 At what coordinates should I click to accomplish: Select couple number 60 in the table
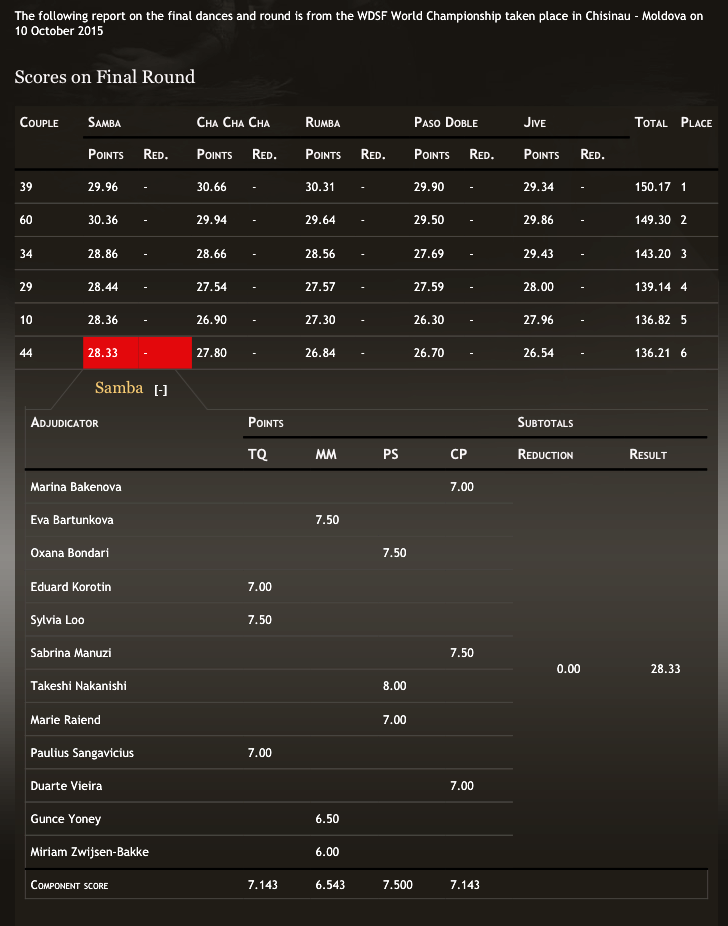pos(26,220)
